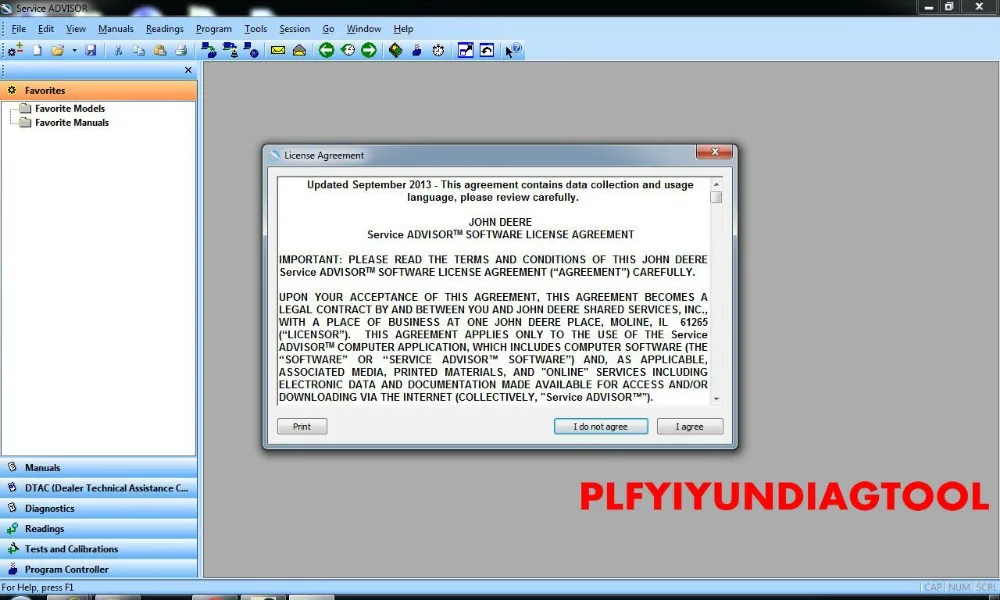The image size is (1000, 600).
Task: Open the Manuals sidebar section
Action: pyautogui.click(x=99, y=467)
